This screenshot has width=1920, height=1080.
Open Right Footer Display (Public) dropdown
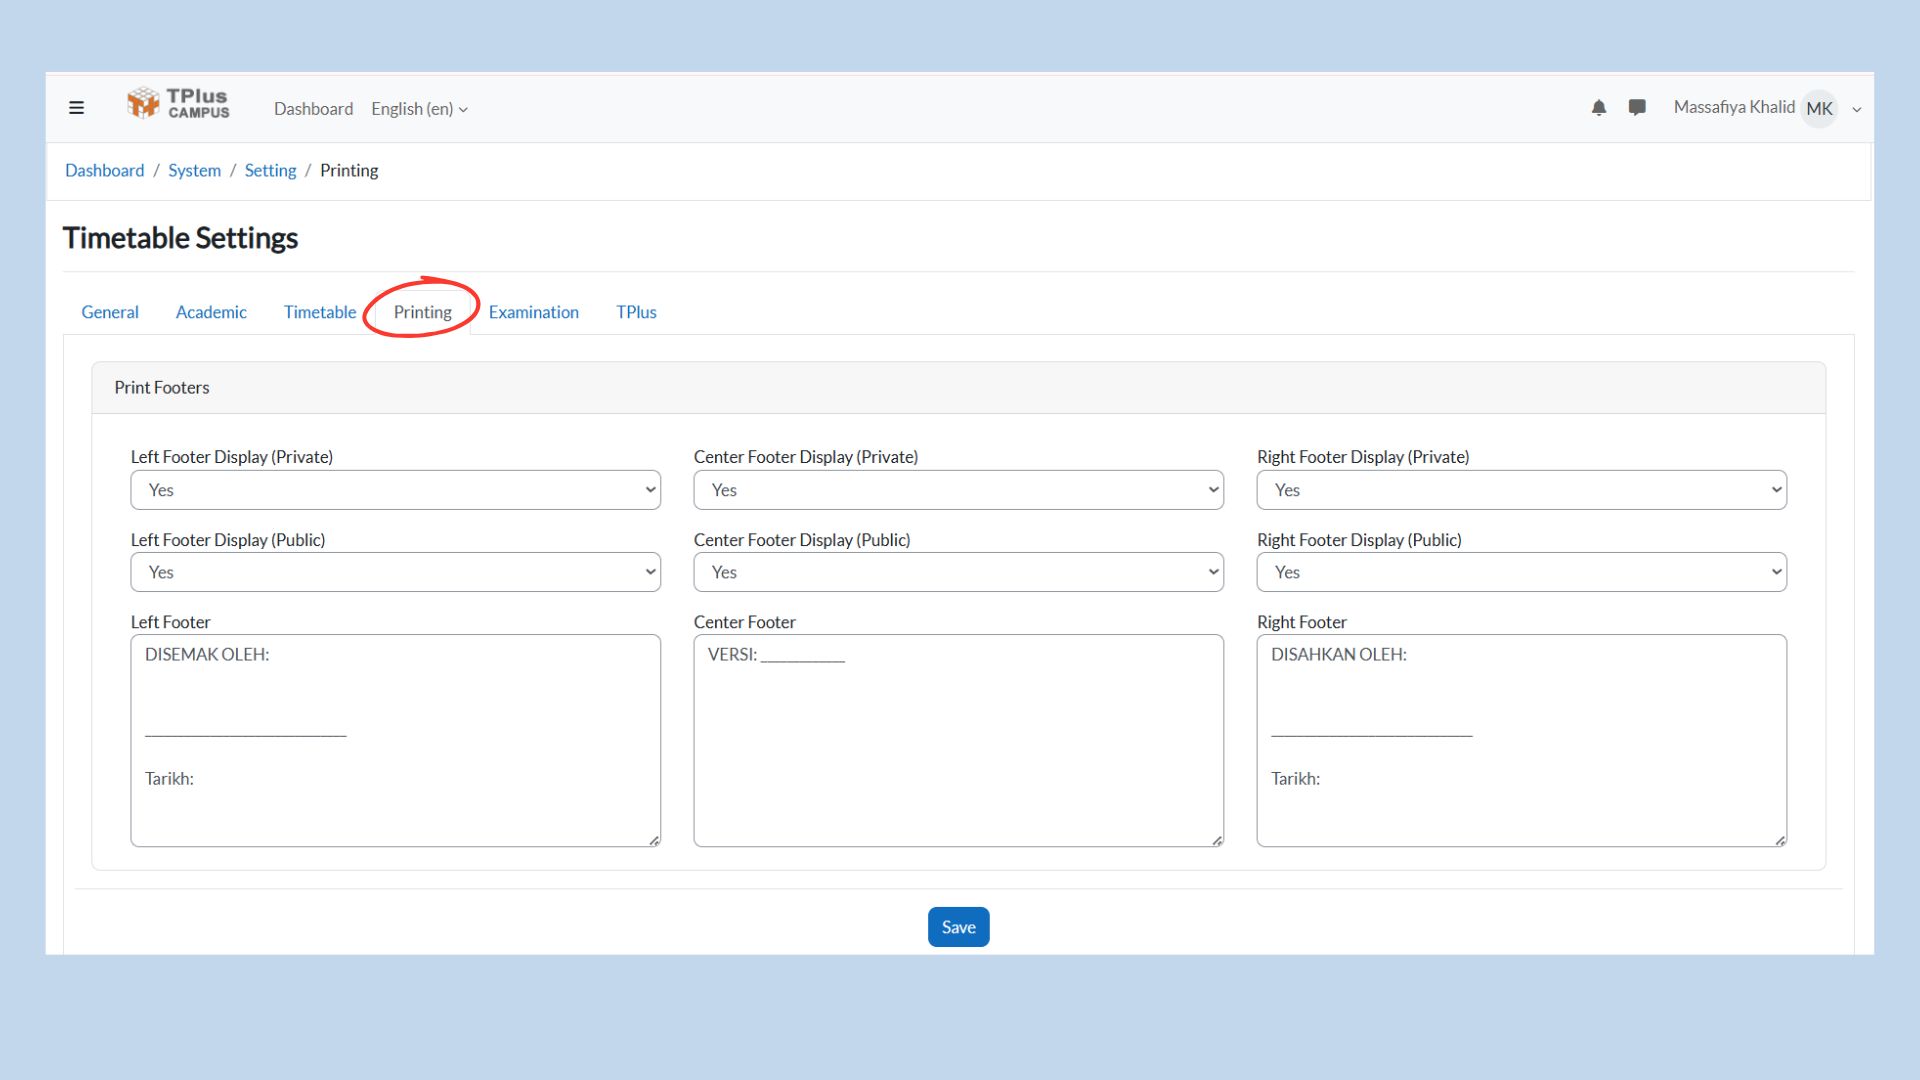point(1521,572)
